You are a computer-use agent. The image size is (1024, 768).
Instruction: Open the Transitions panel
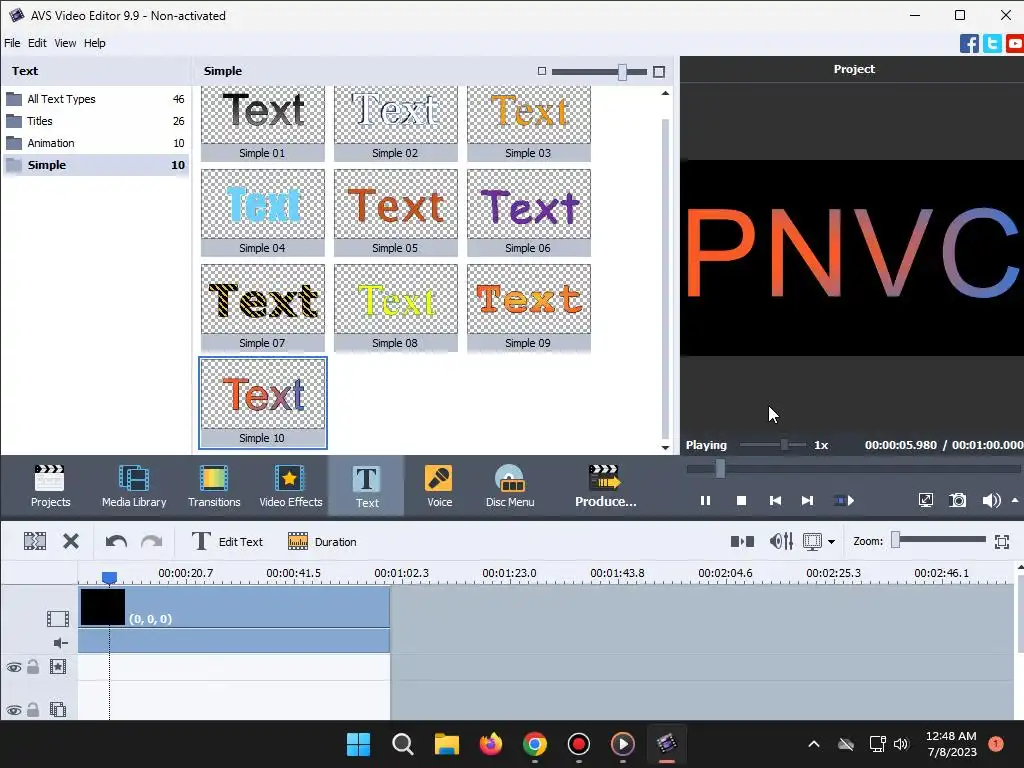214,486
